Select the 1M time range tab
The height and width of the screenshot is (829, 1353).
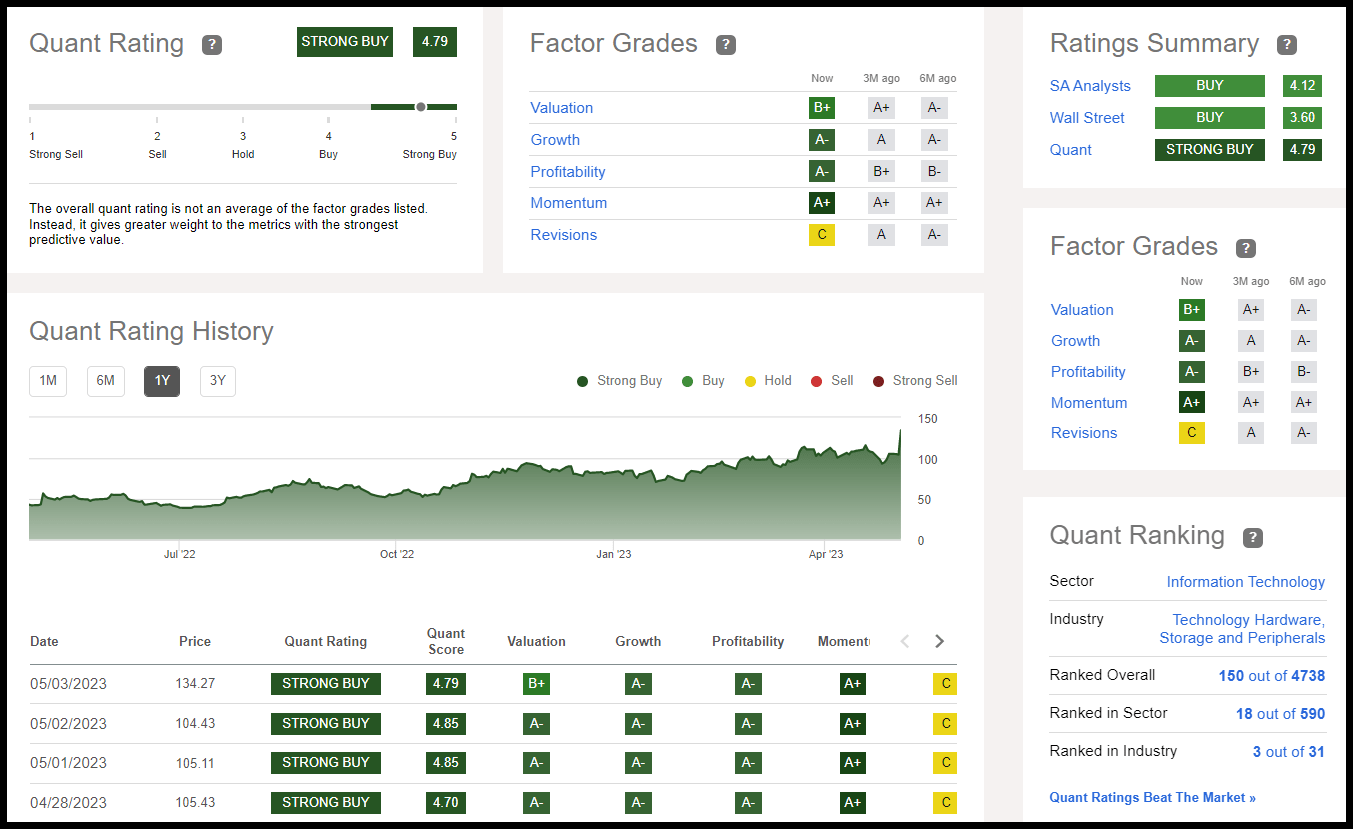48,381
